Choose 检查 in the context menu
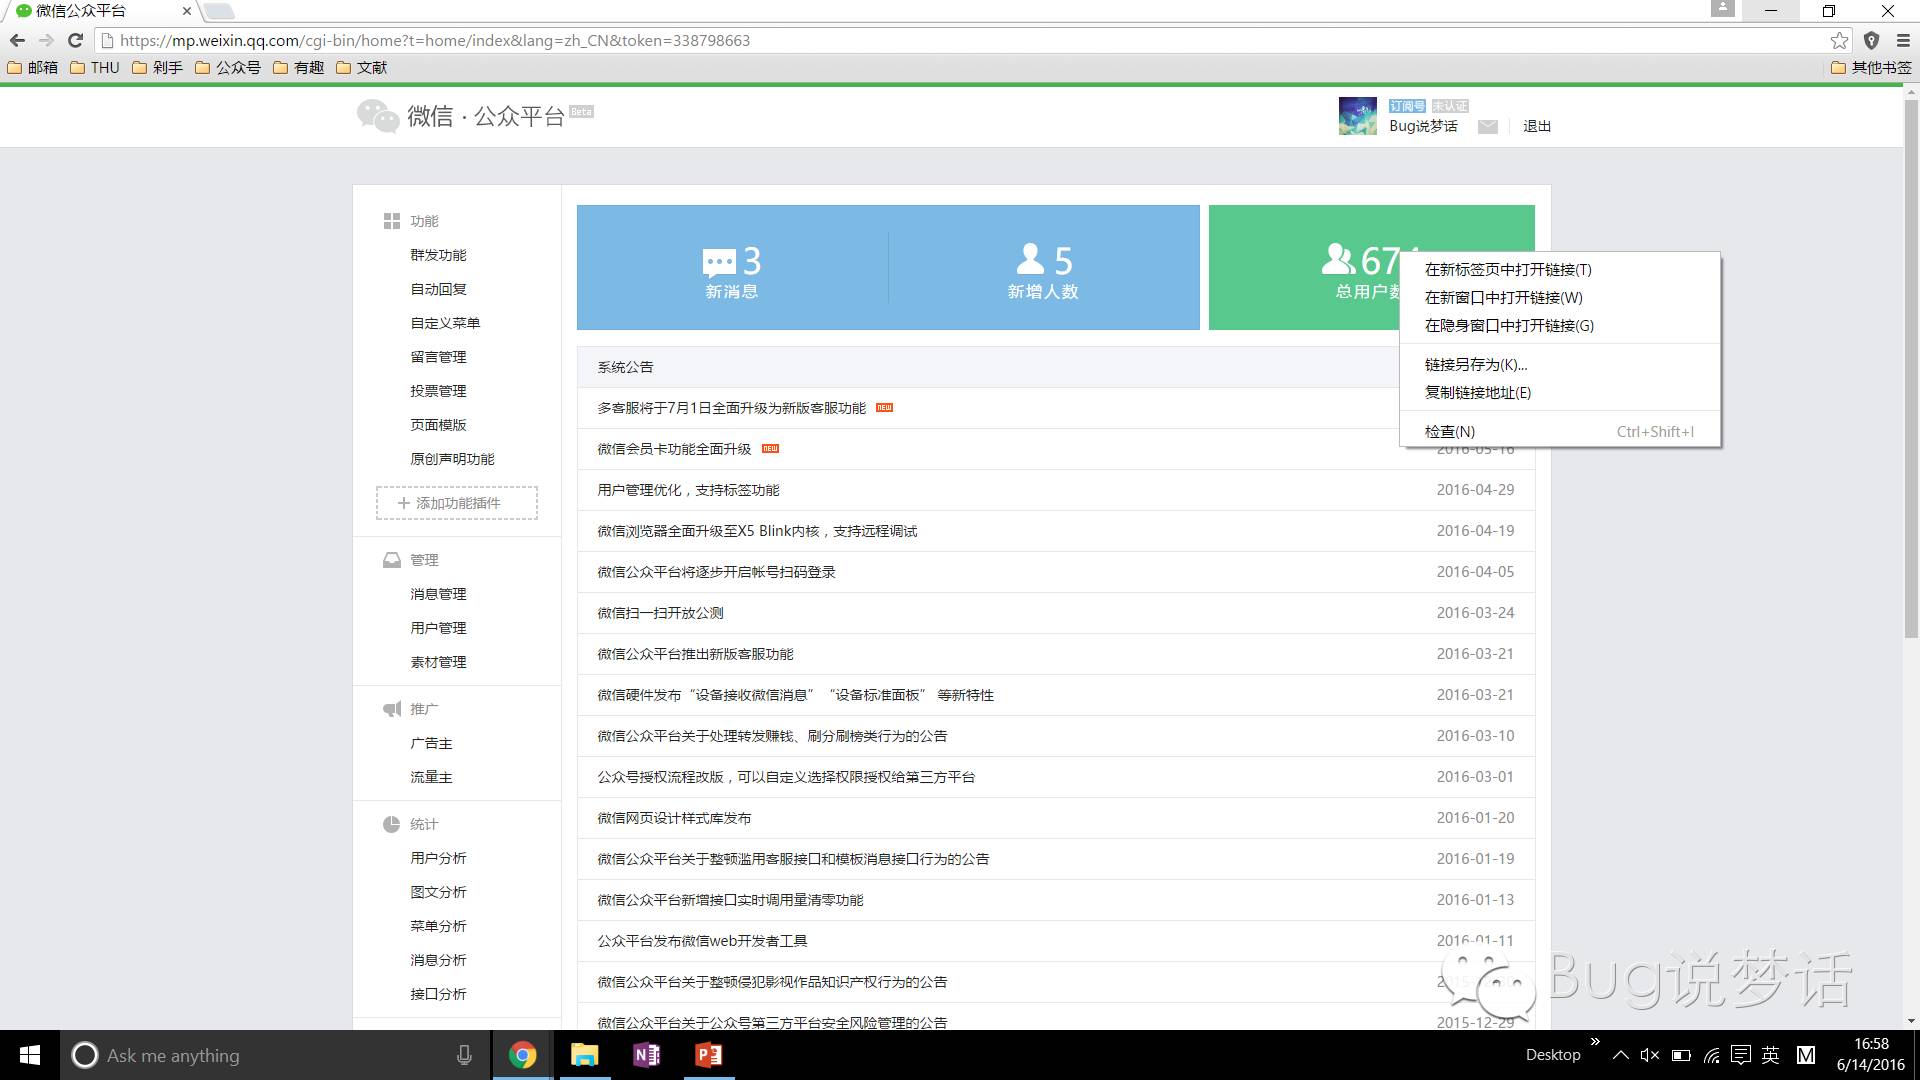1920x1080 pixels. point(1448,431)
